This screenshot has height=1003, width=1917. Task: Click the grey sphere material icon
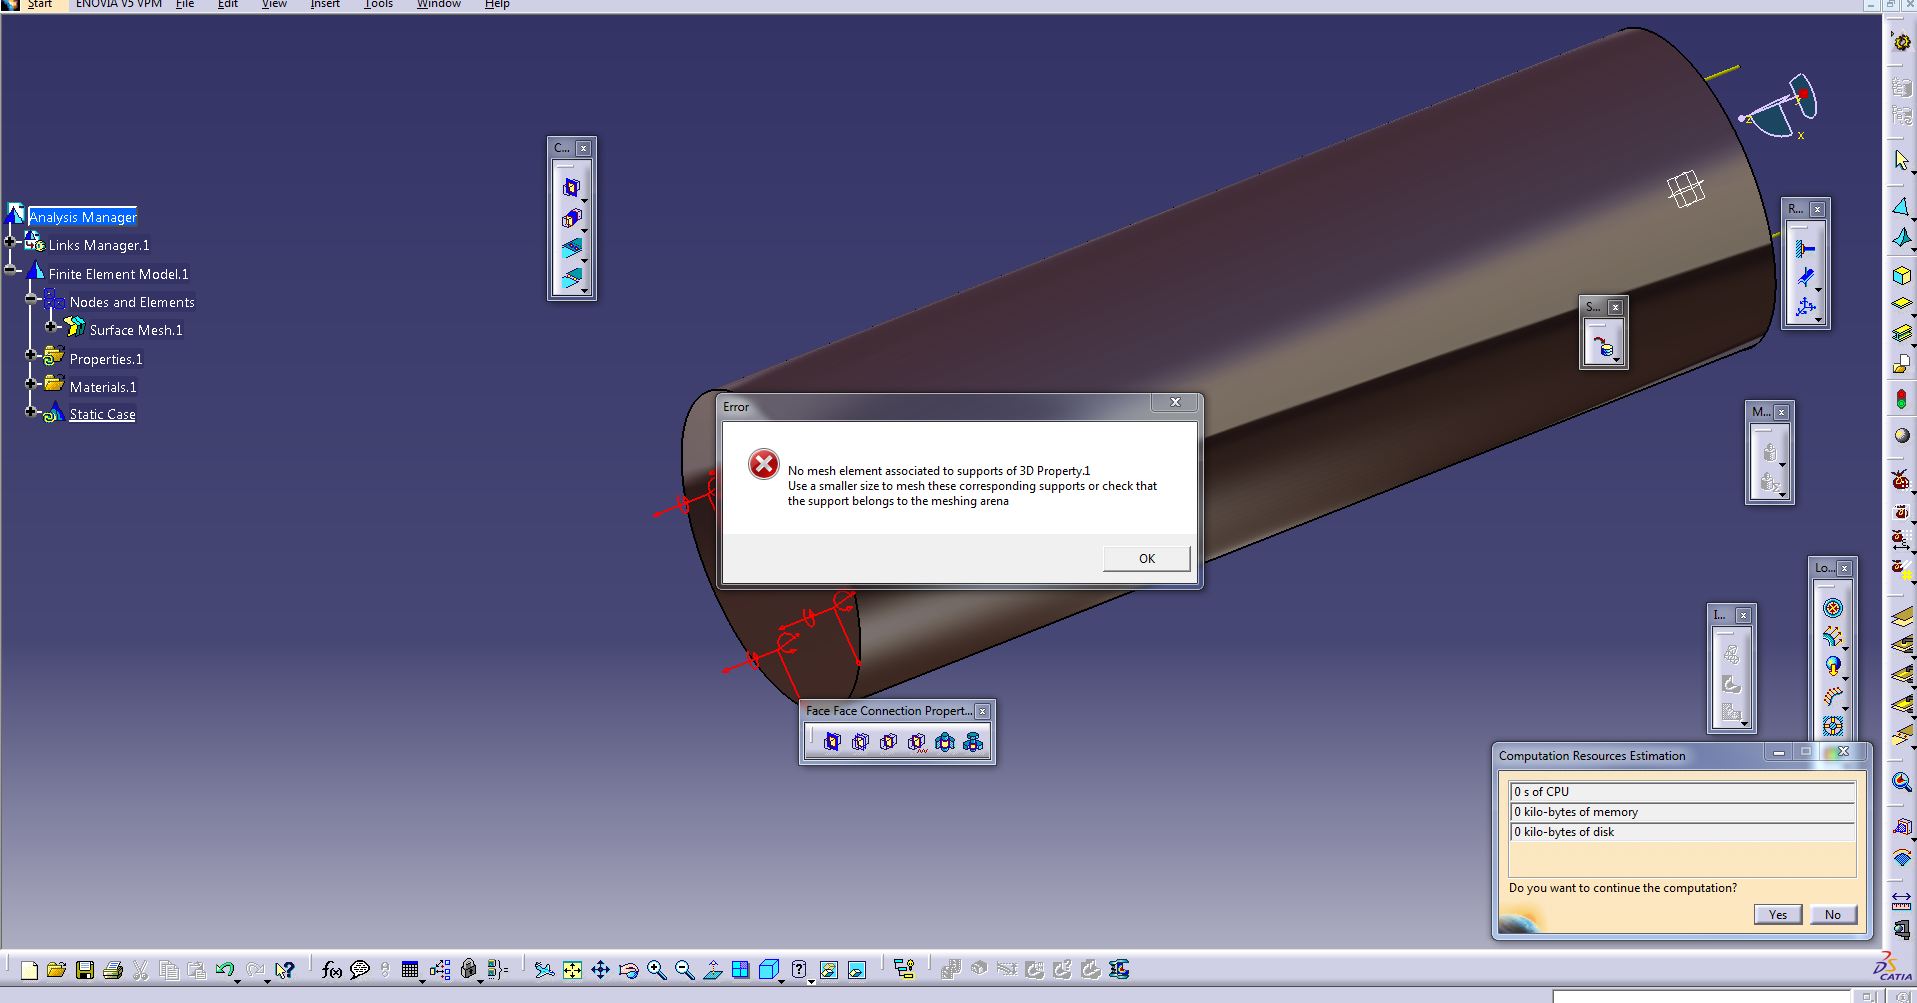pyautogui.click(x=1901, y=436)
